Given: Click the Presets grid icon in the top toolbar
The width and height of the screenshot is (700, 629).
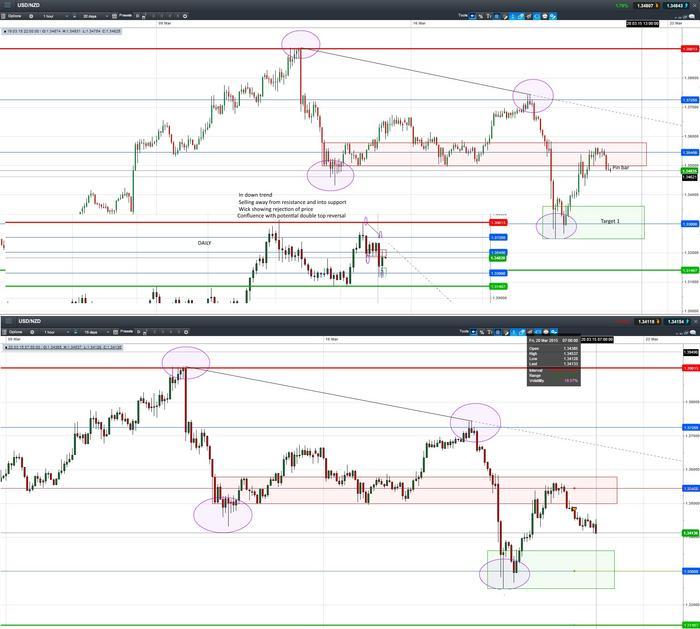Looking at the screenshot, I should (x=114, y=16).
